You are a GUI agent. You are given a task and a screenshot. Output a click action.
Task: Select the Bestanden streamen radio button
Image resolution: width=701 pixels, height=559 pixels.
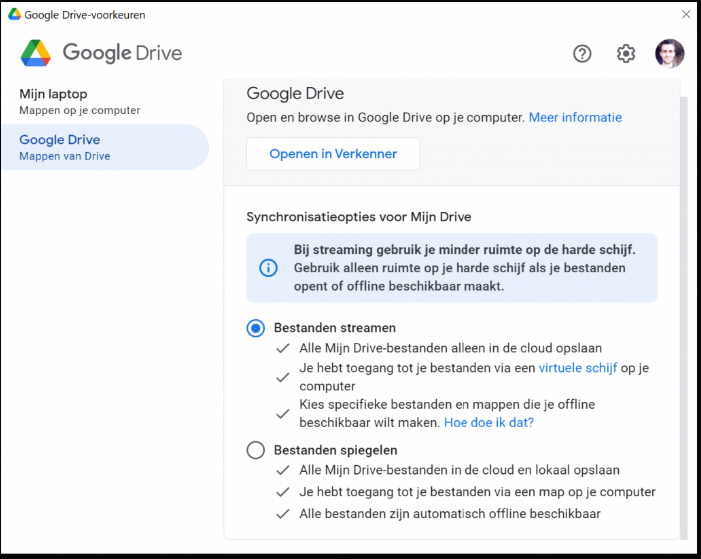point(256,328)
